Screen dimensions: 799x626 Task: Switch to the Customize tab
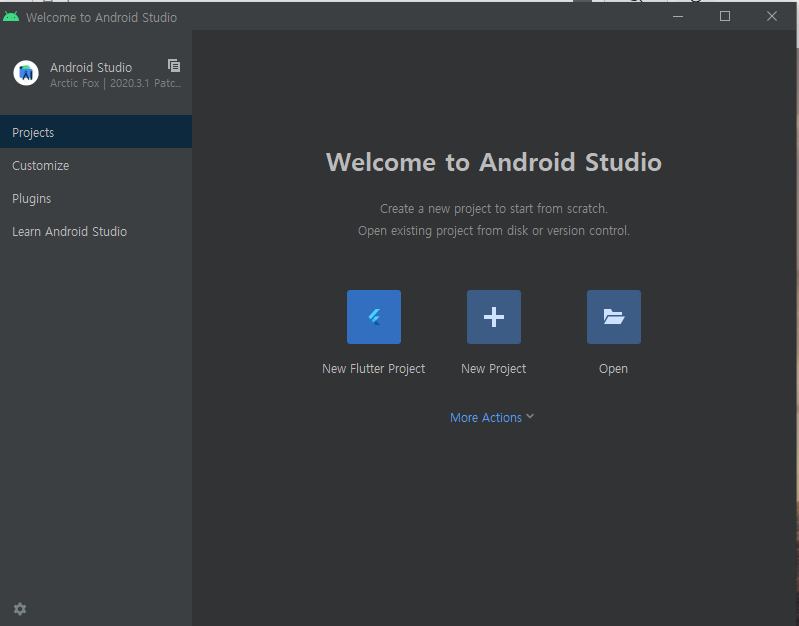[96, 166]
